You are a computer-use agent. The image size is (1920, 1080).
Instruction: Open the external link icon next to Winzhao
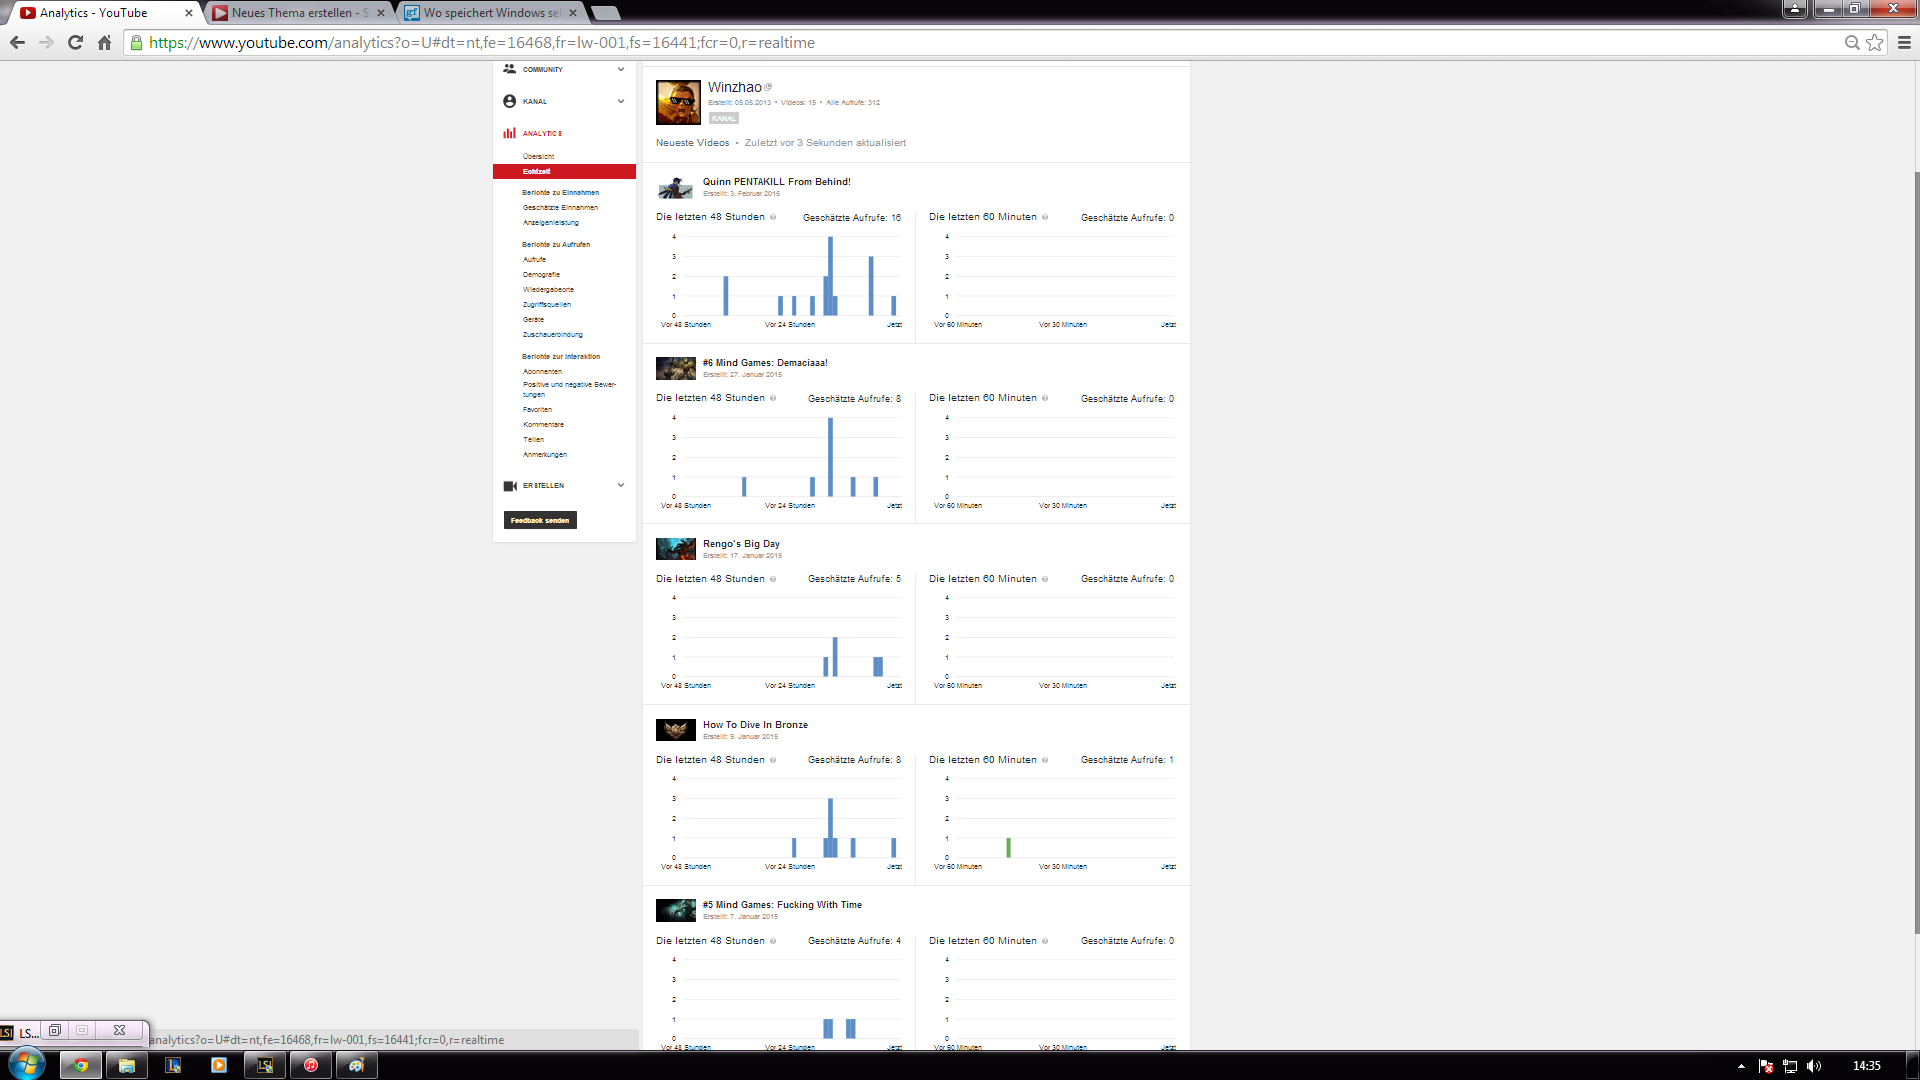(768, 87)
